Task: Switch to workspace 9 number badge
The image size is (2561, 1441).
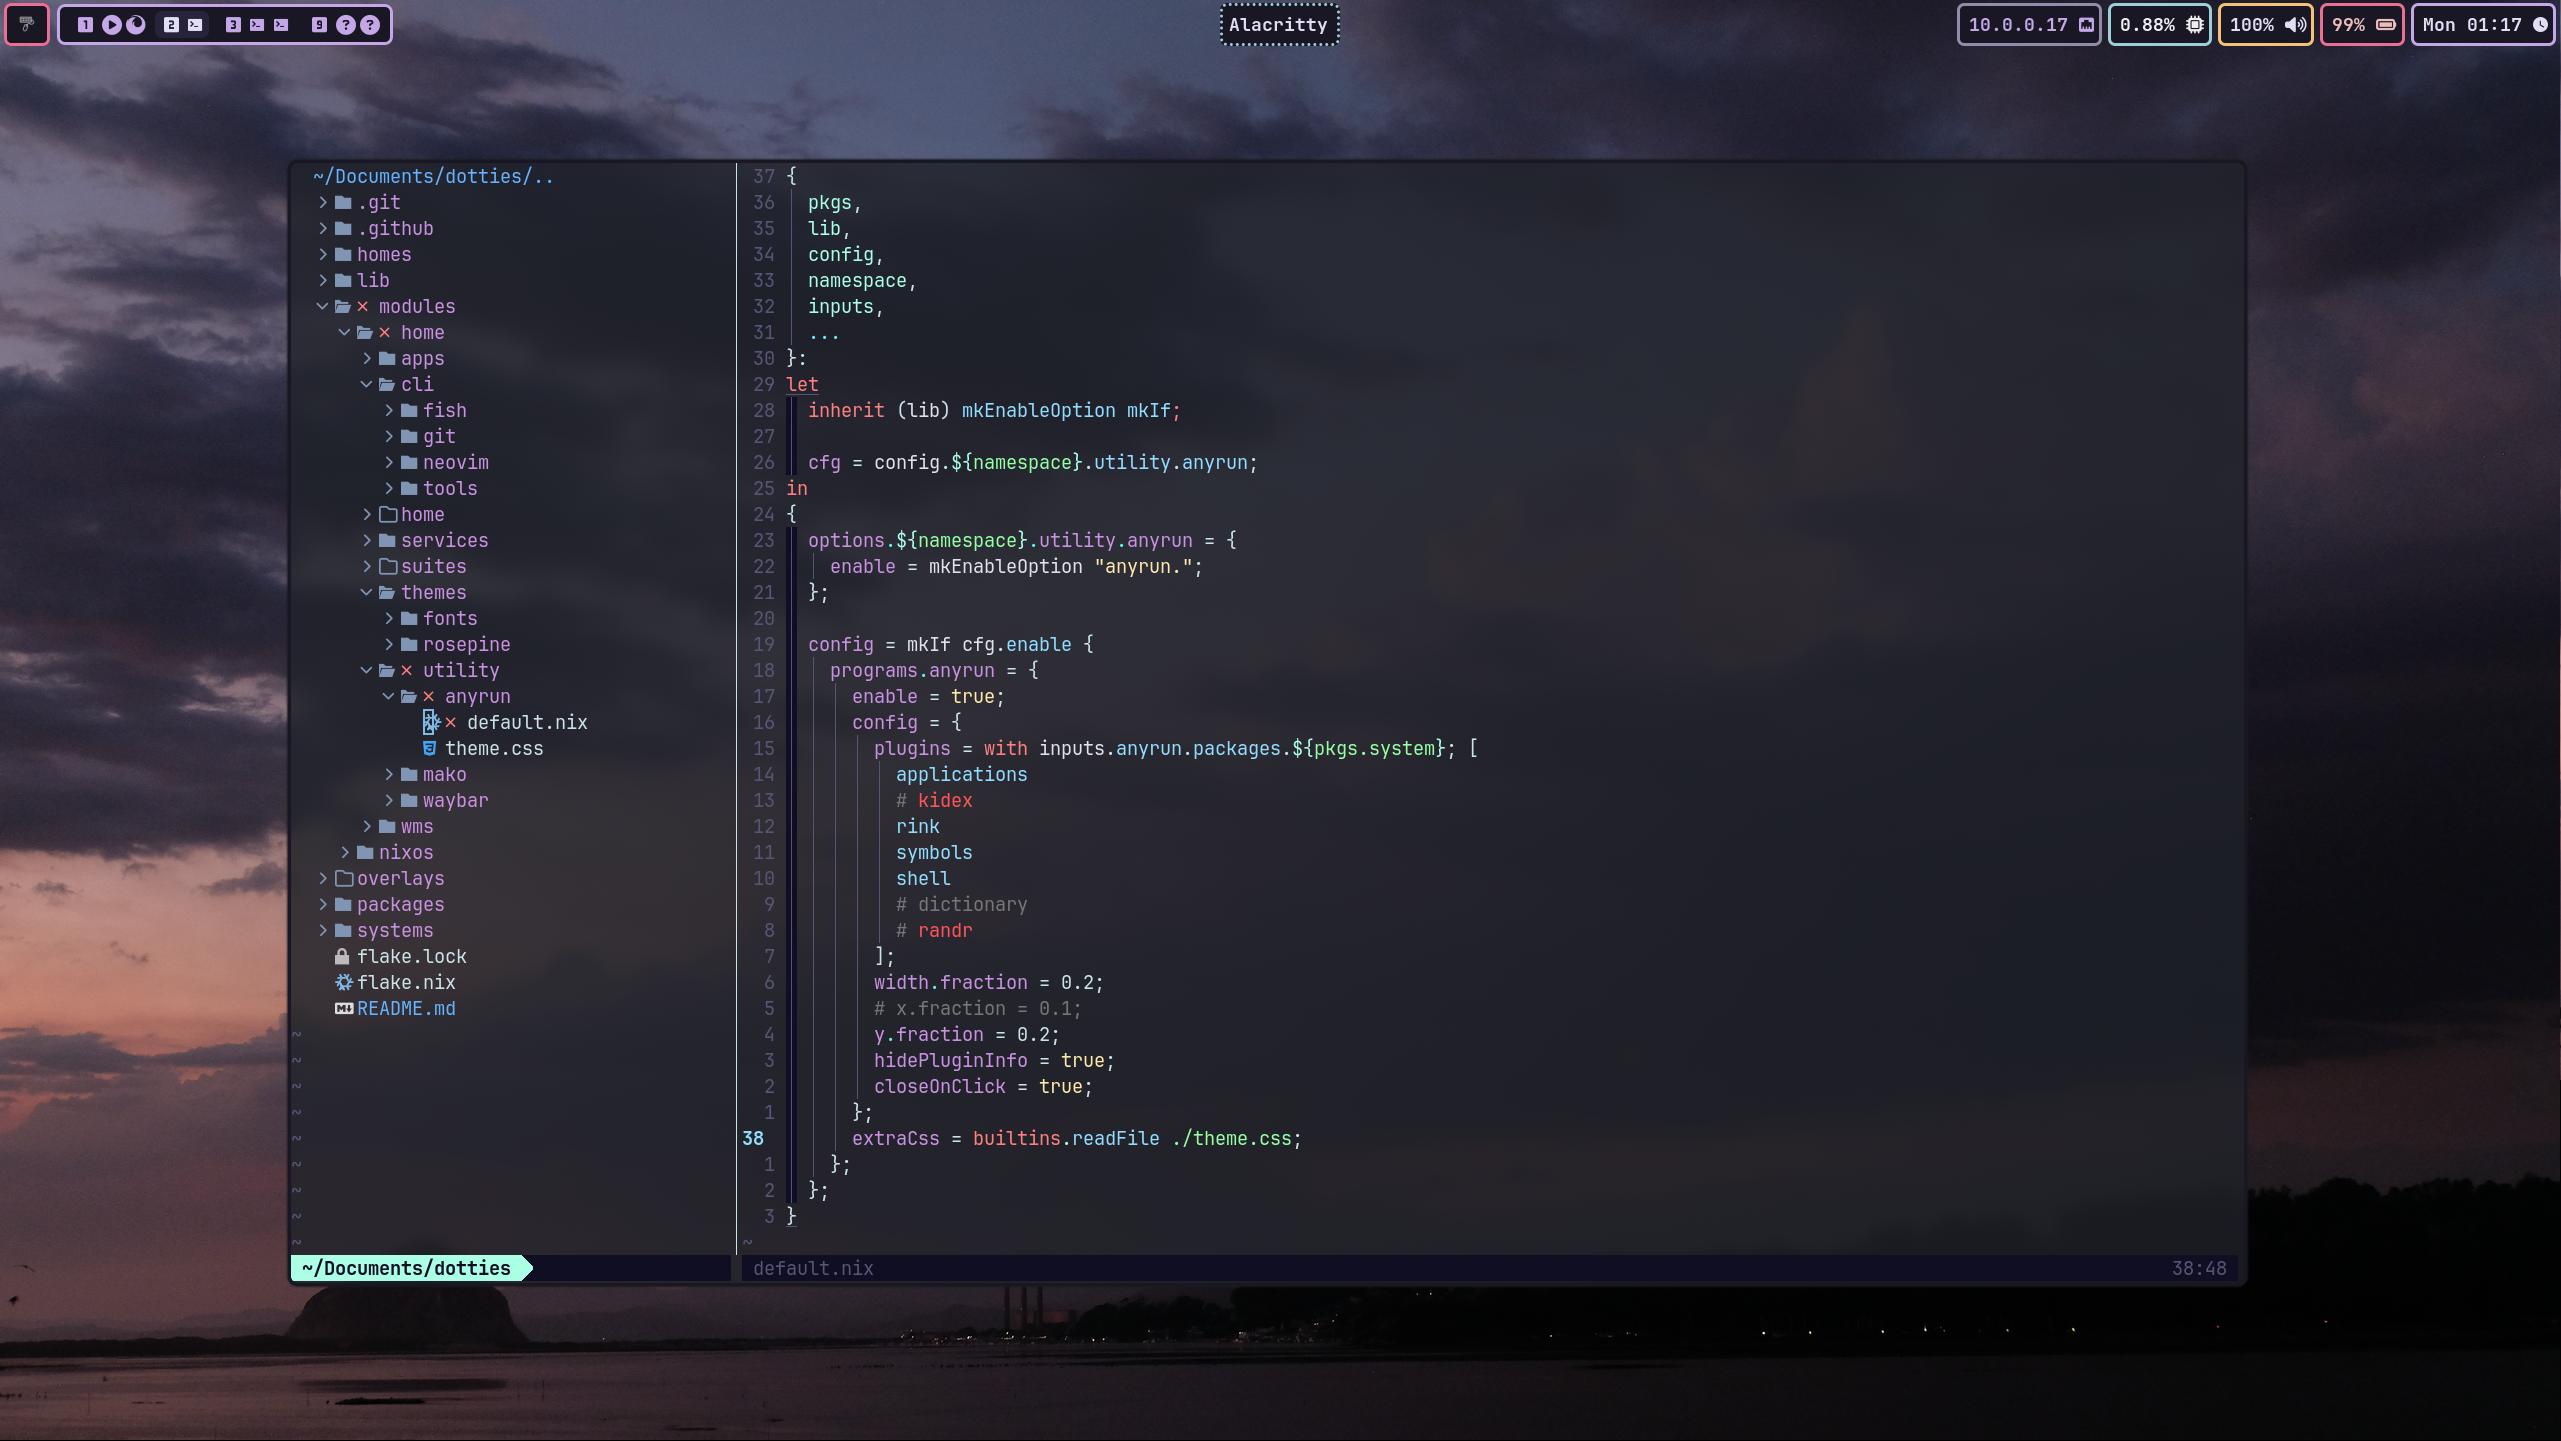Action: (x=319, y=25)
